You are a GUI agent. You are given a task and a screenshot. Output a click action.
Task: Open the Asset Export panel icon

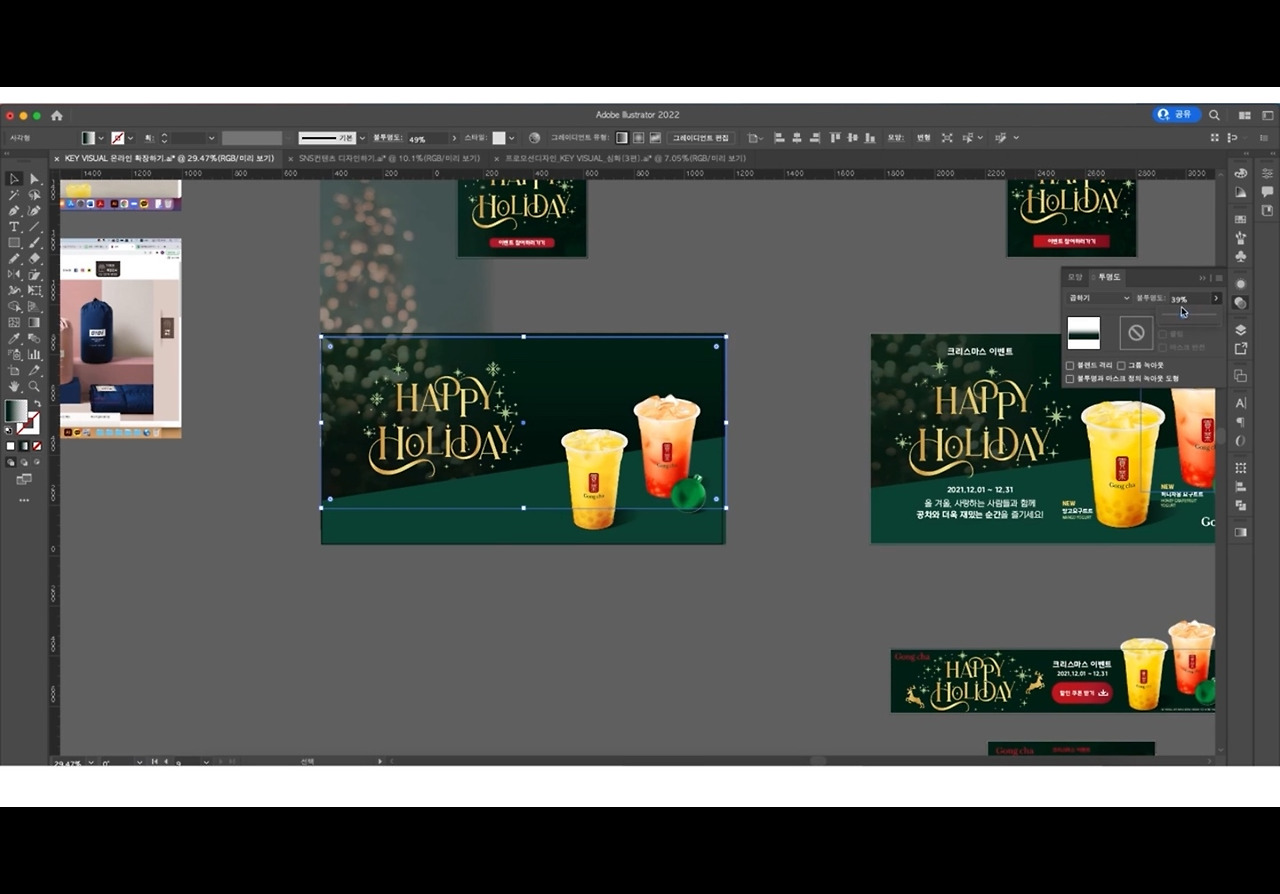click(1241, 349)
